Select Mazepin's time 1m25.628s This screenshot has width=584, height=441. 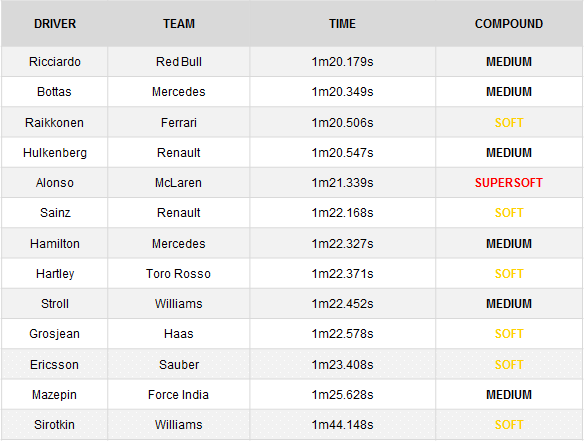point(342,395)
